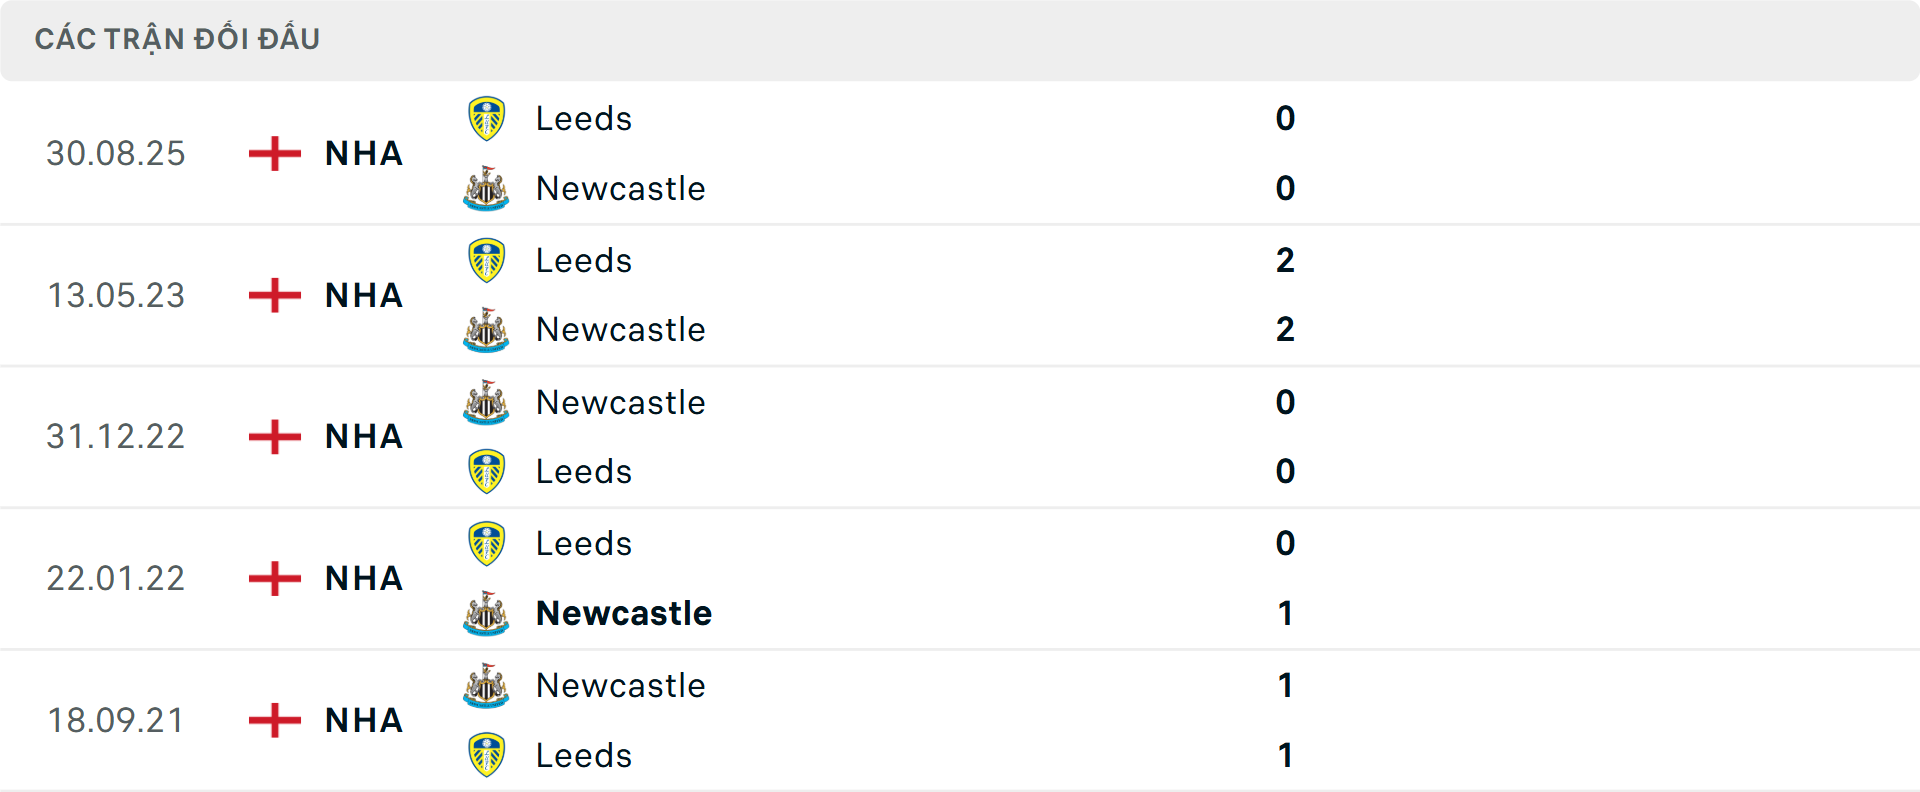Image resolution: width=1920 pixels, height=792 pixels.
Task: Click the score 2 for Leeds on 13.05.23
Action: tap(1286, 259)
